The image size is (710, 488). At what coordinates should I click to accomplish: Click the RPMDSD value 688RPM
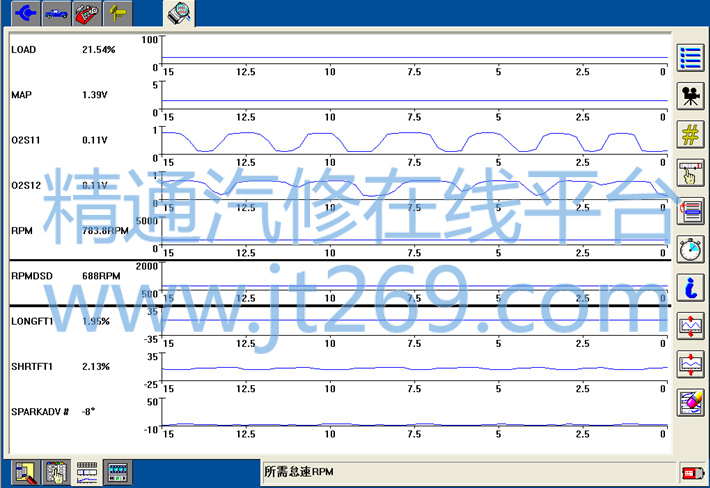click(101, 276)
